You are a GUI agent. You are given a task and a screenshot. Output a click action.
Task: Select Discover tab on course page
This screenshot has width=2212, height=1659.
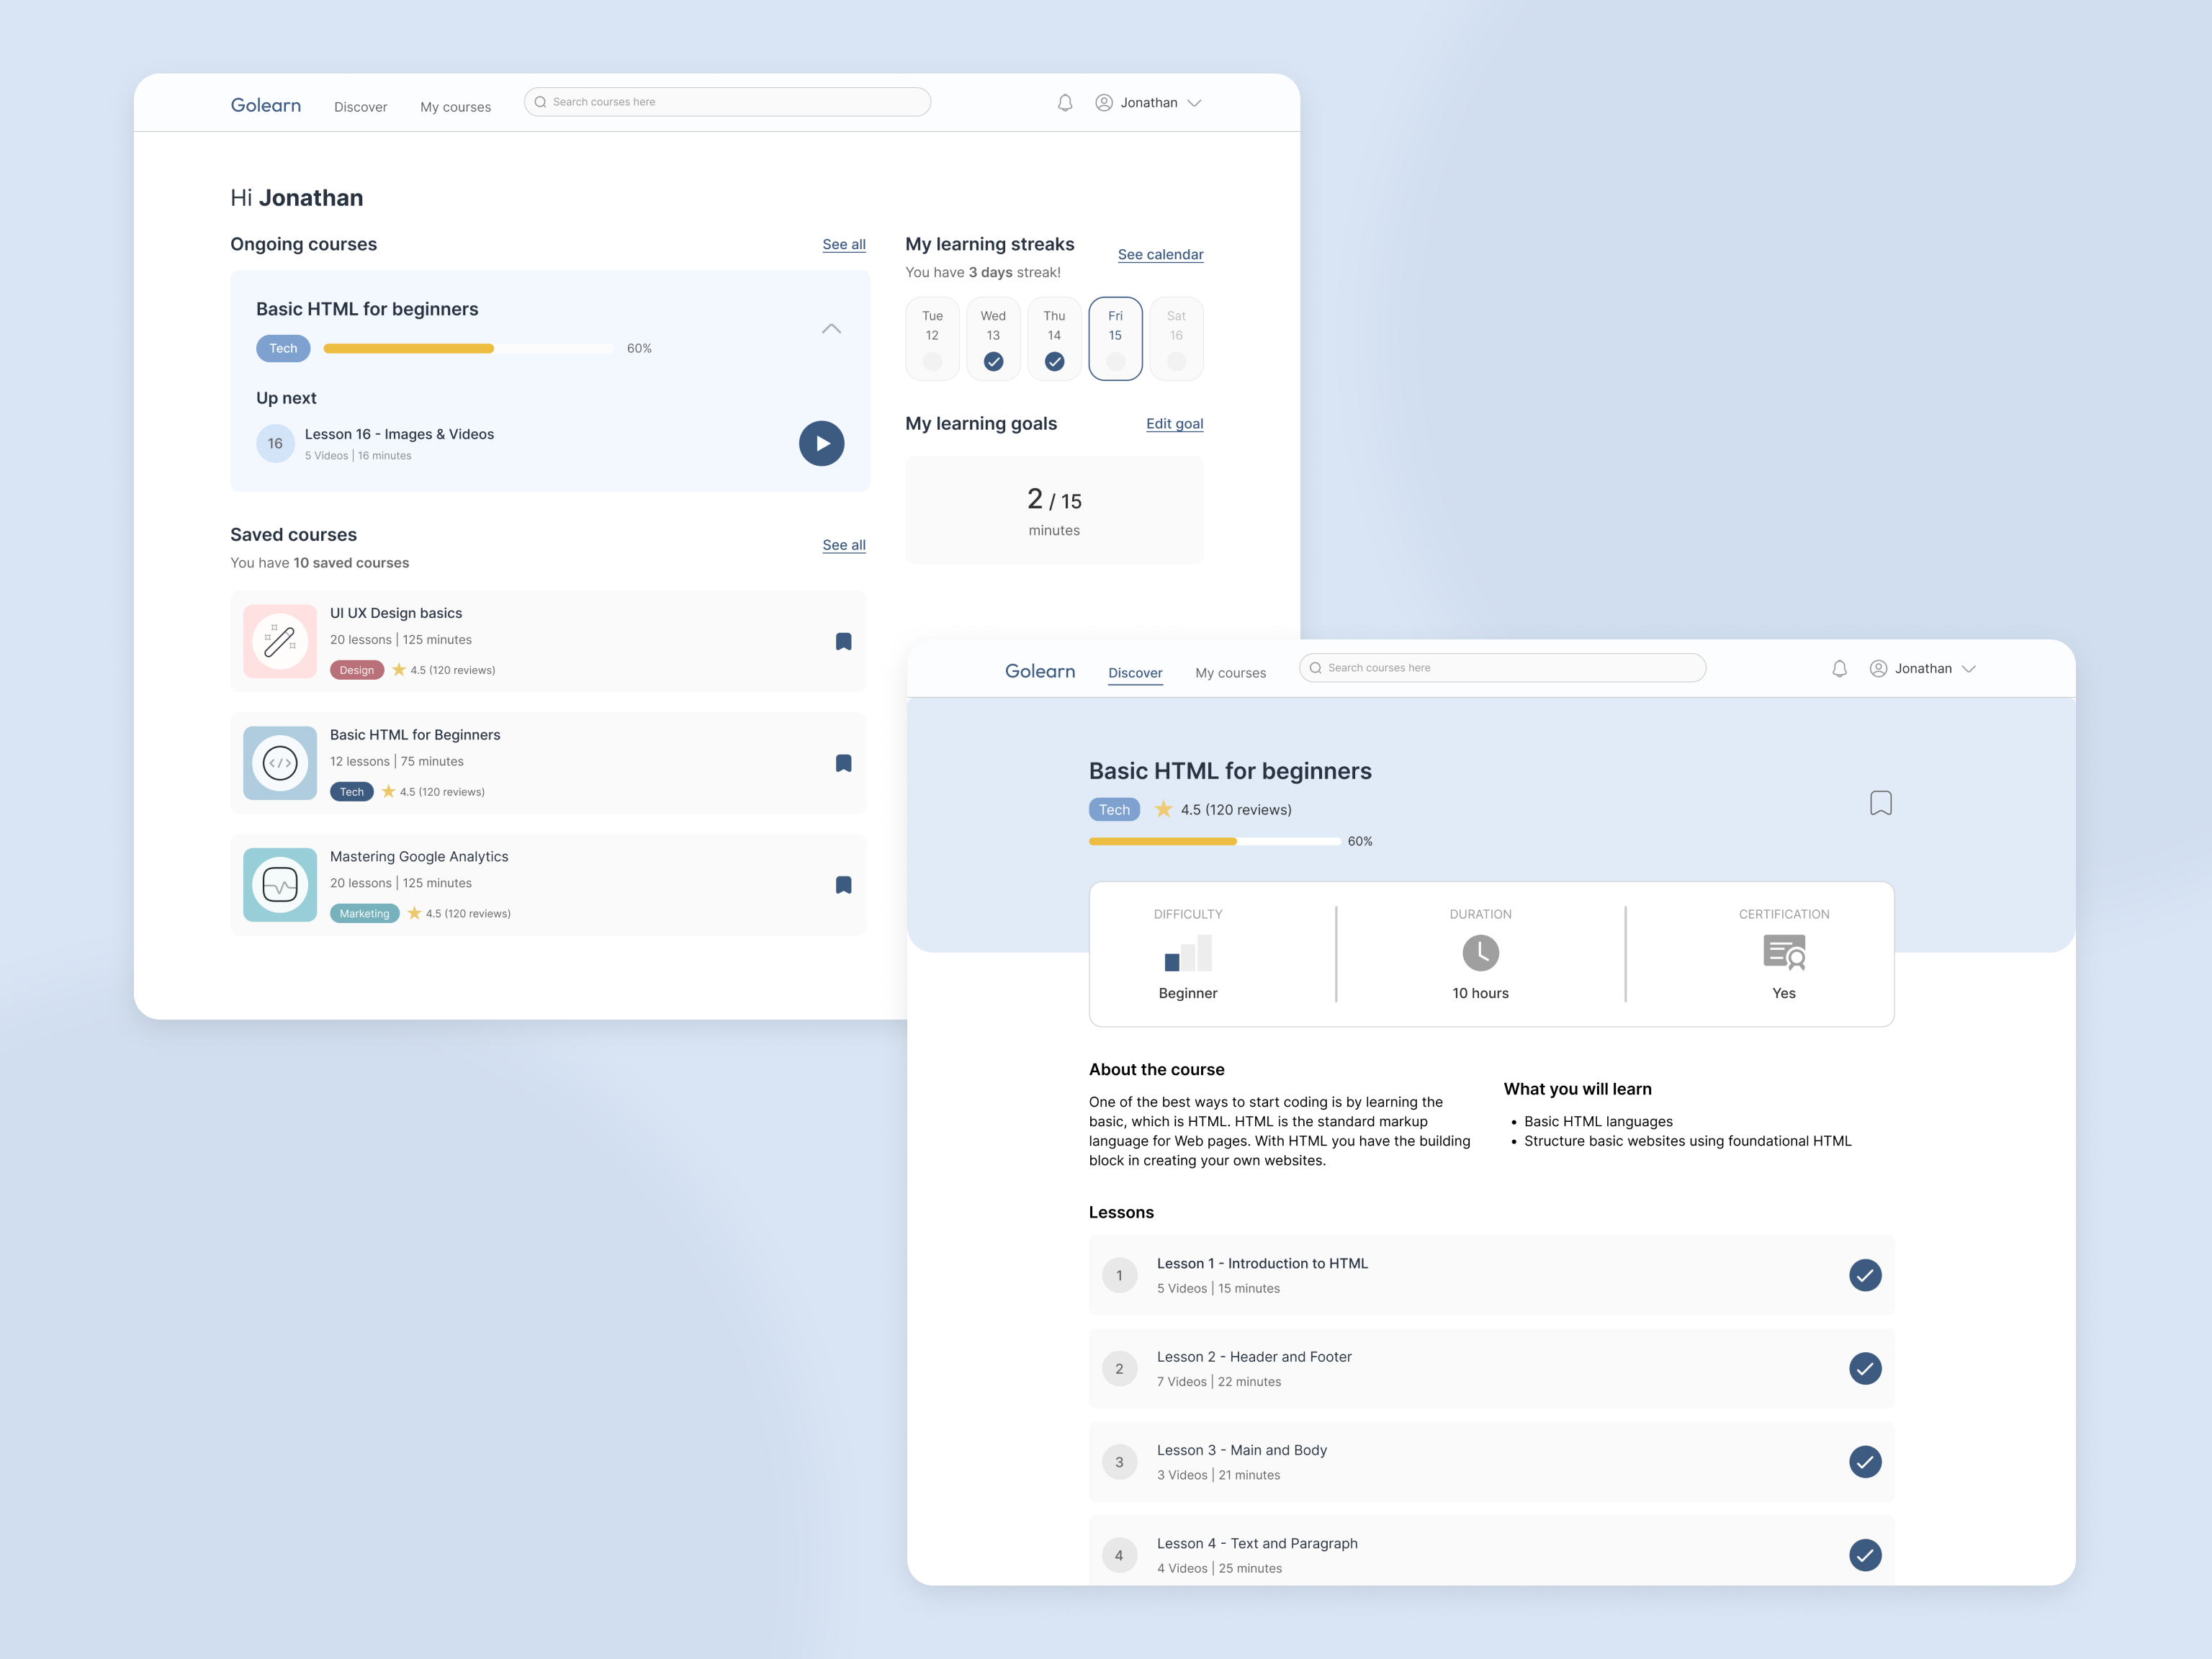pos(1135,673)
